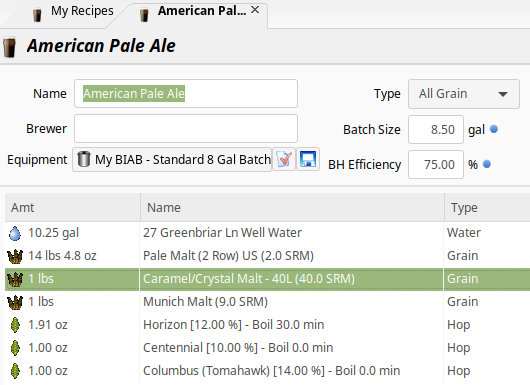The height and width of the screenshot is (385, 530).
Task: Click the 1.91 oz amount cell
Action: (x=48, y=325)
